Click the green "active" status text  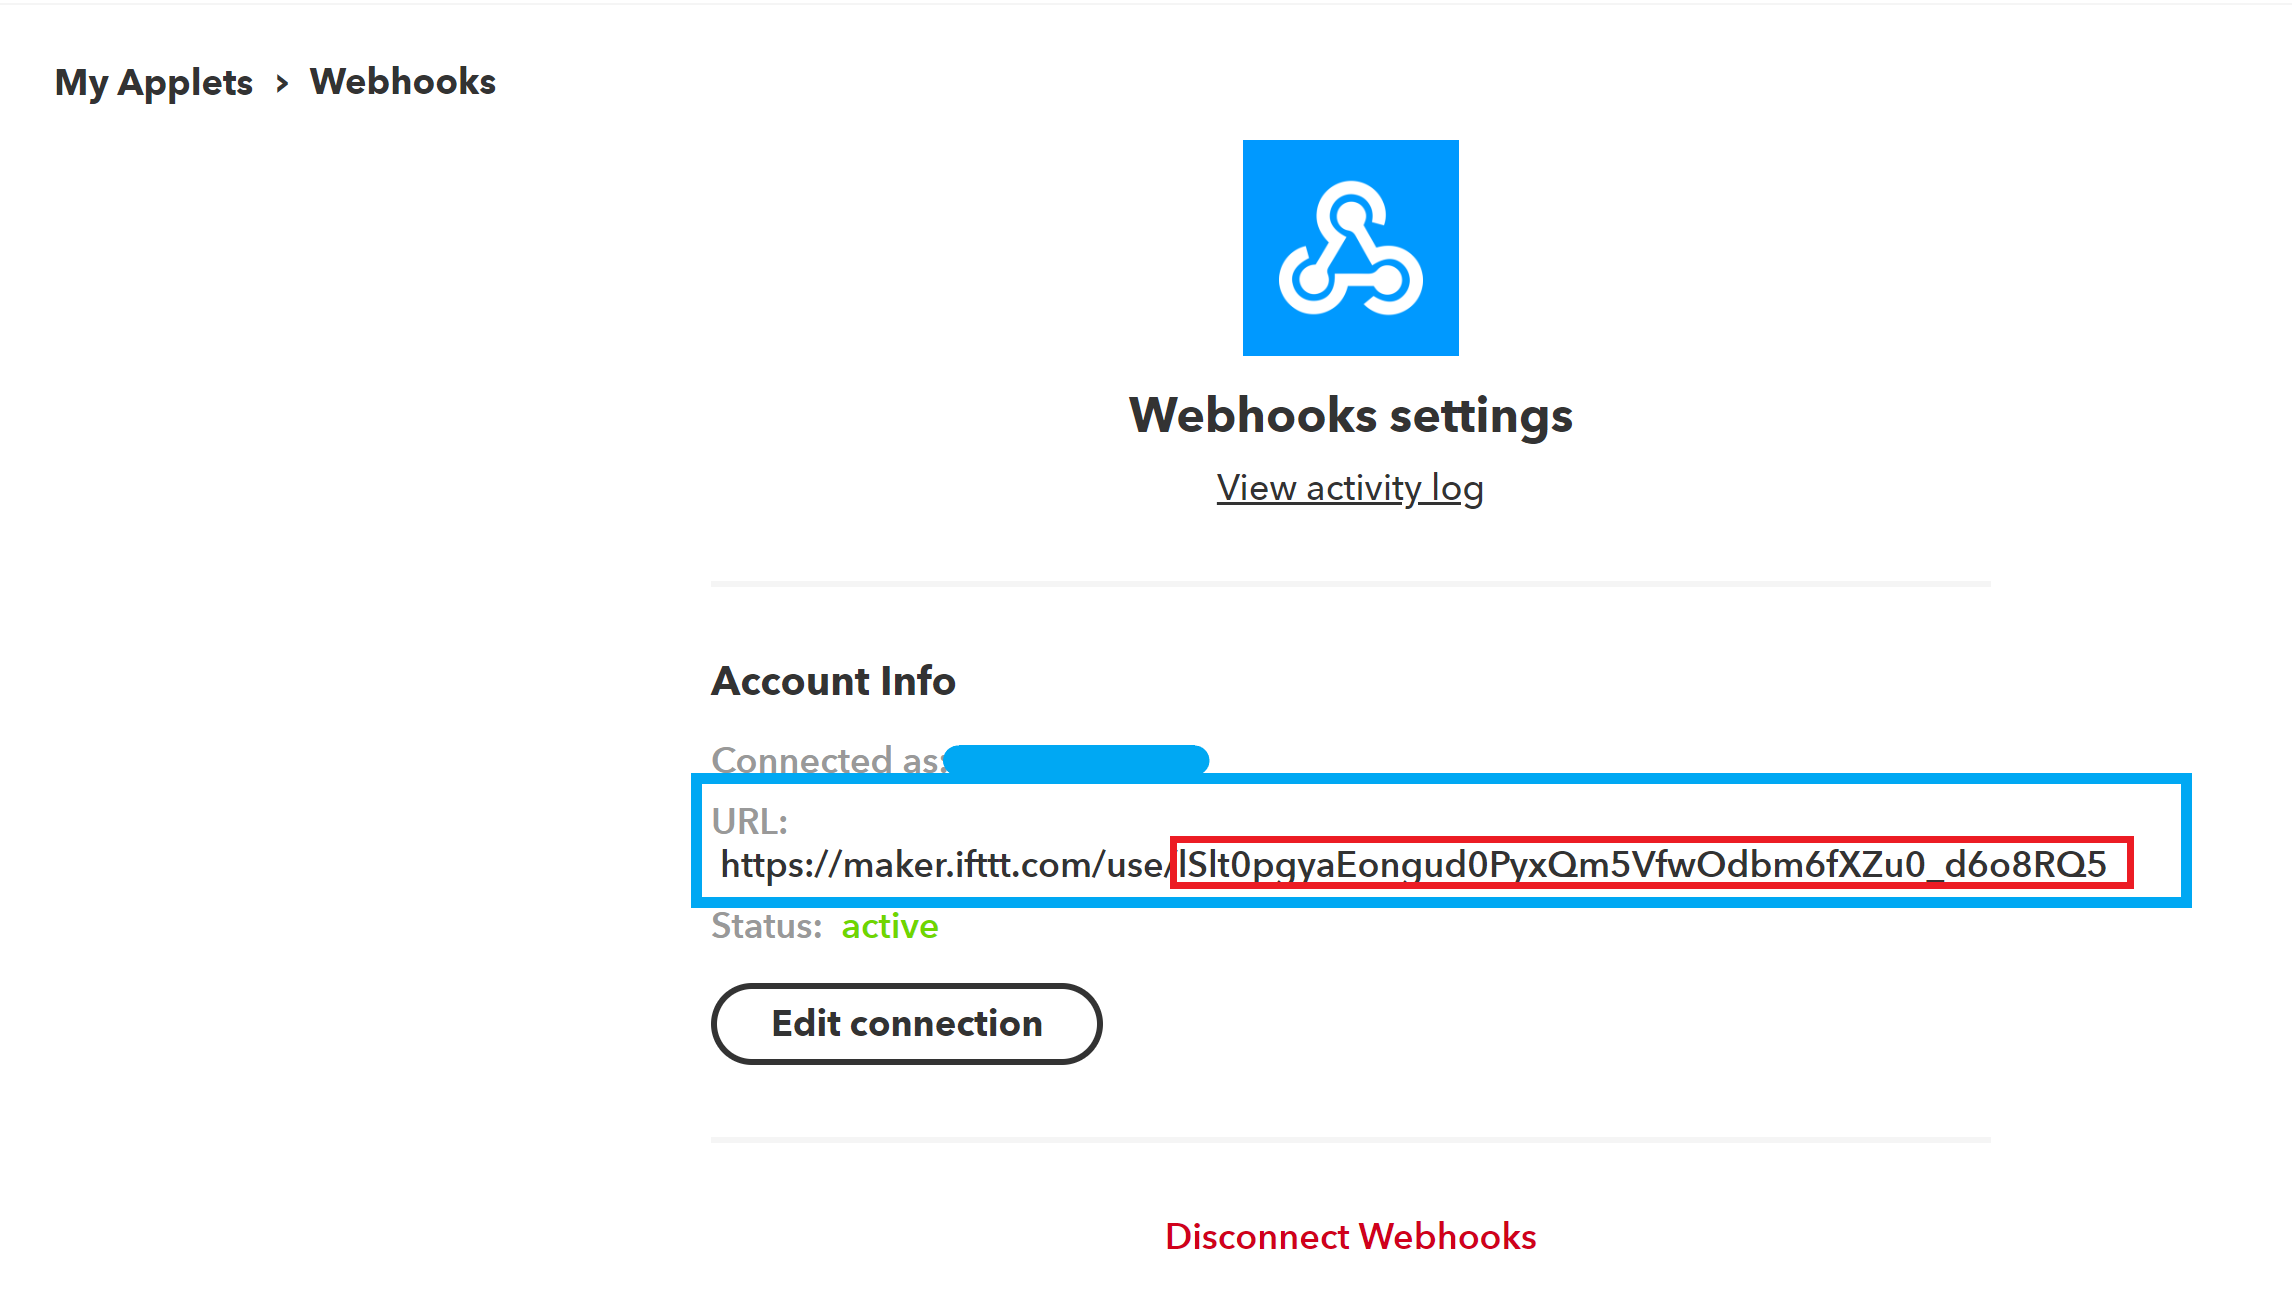[x=889, y=926]
